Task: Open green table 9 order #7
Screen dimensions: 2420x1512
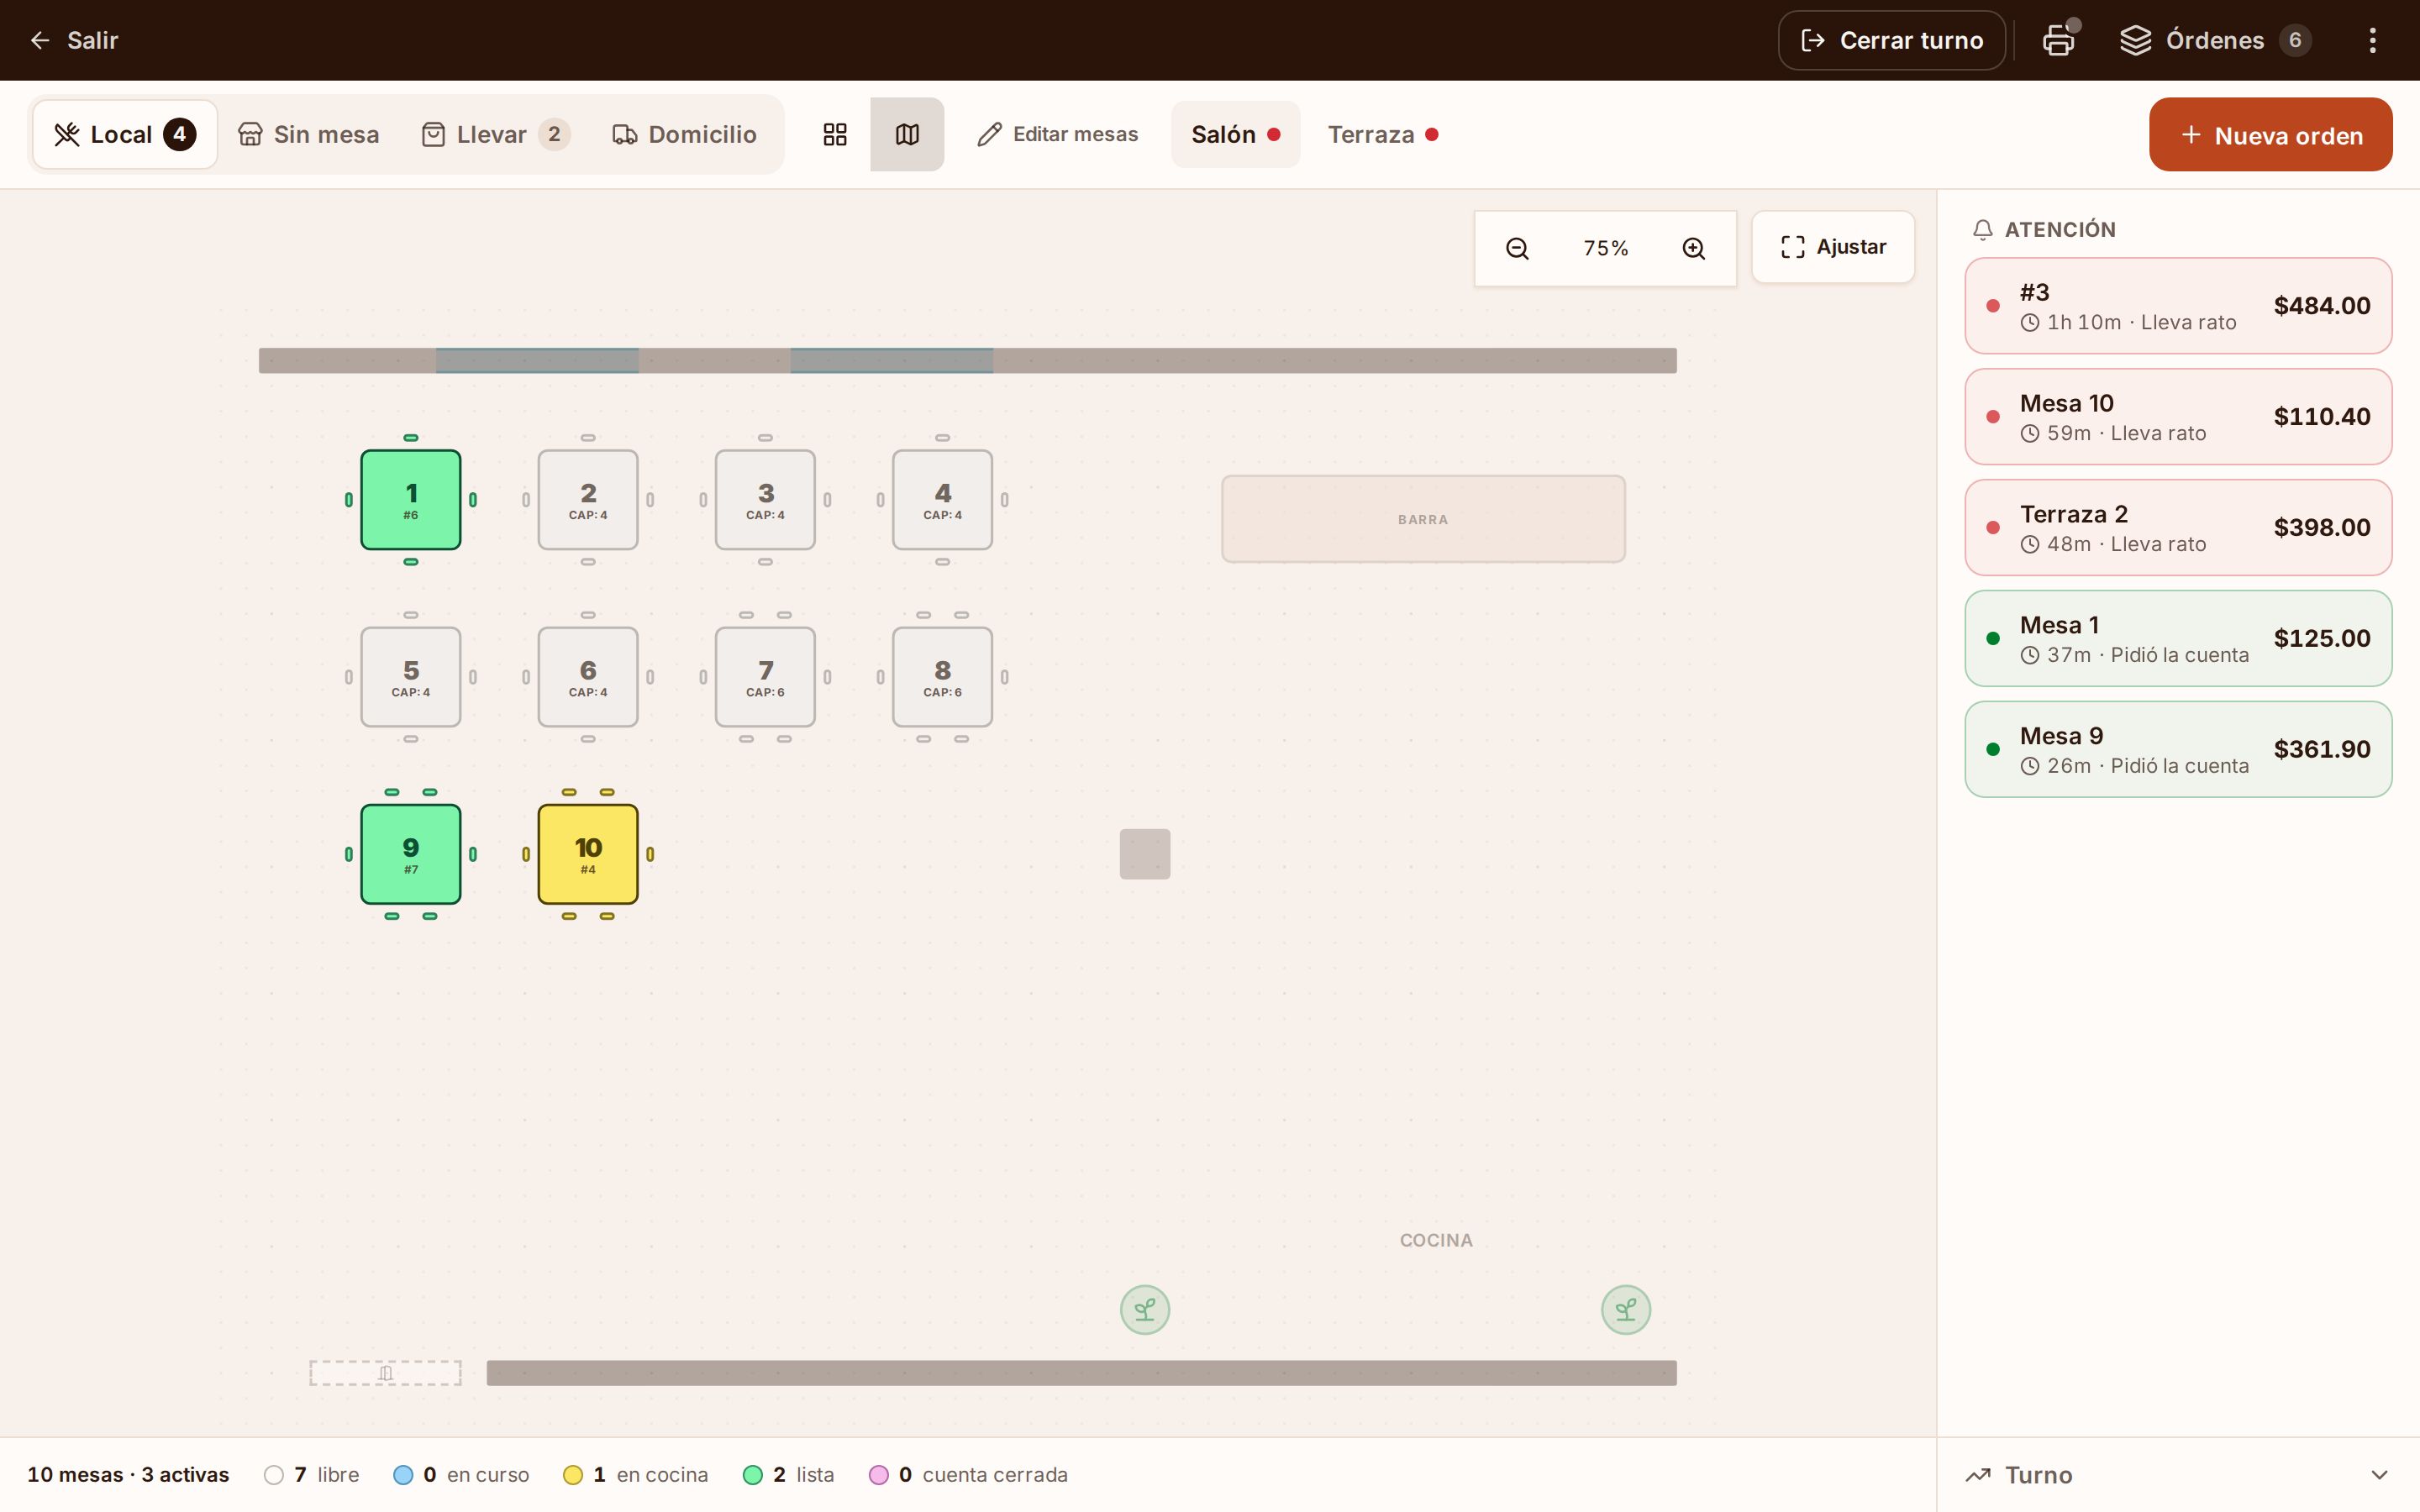Action: coord(411,854)
